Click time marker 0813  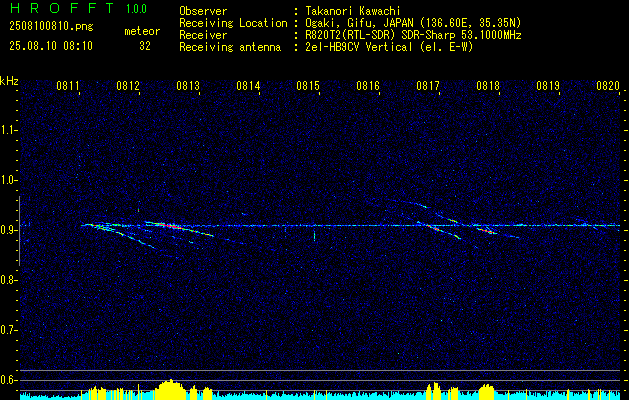[188, 85]
